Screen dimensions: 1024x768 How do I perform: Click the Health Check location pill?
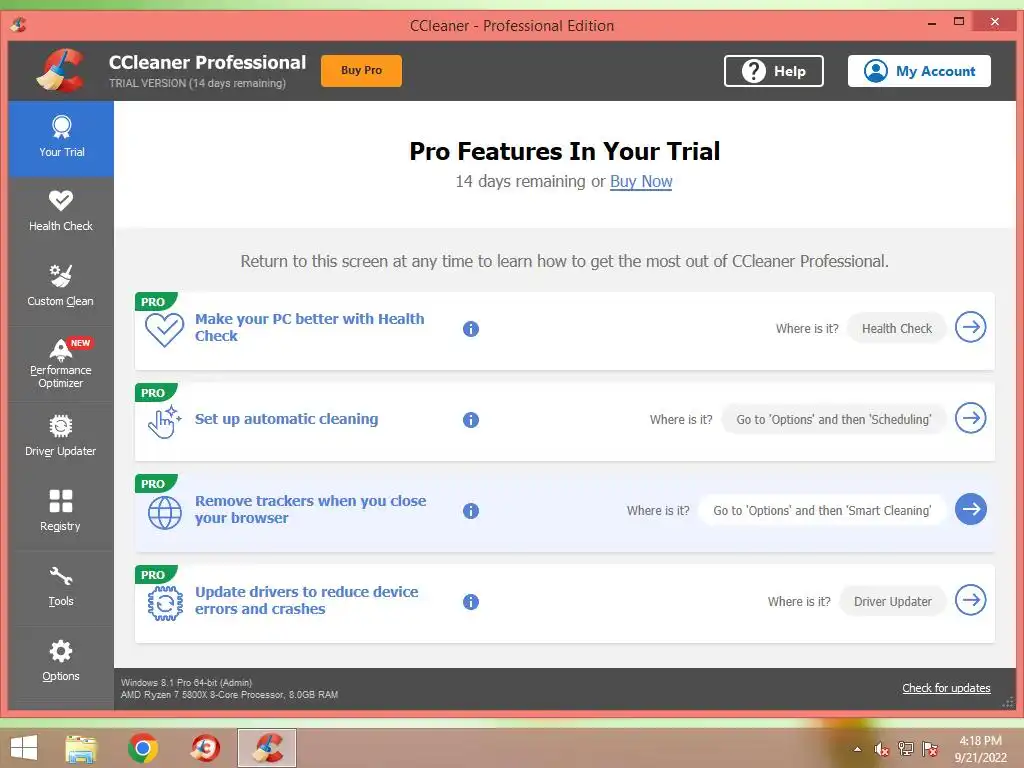click(897, 328)
